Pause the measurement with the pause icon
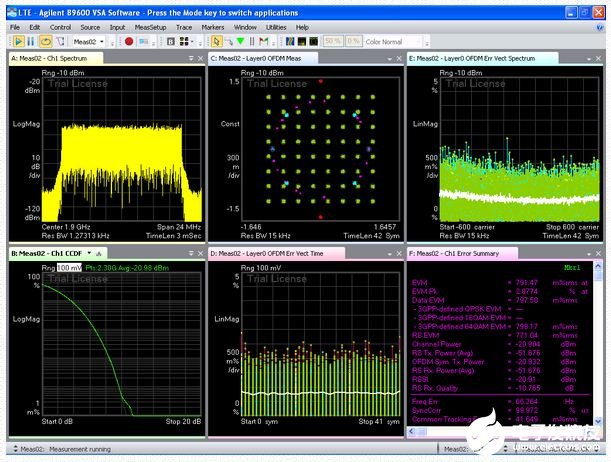The image size is (611, 462). pyautogui.click(x=32, y=41)
